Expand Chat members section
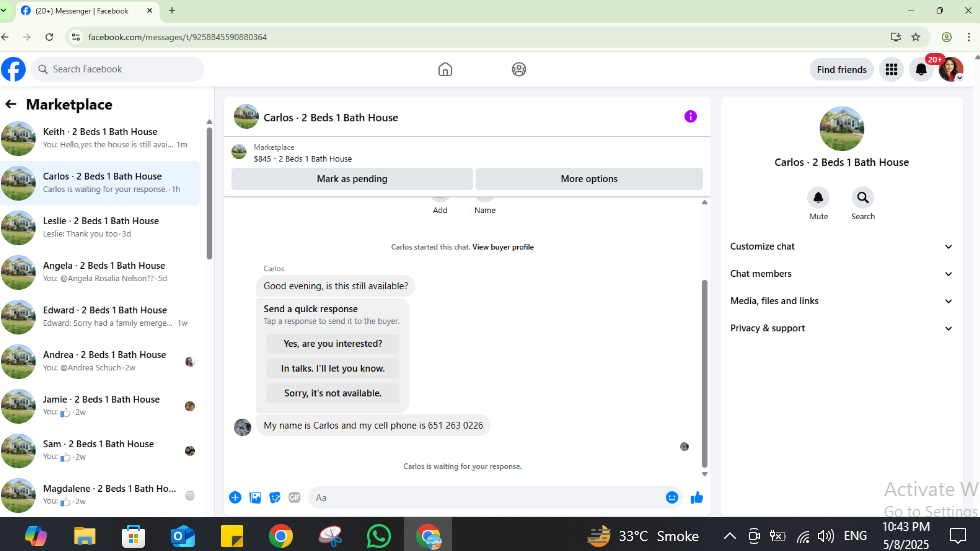980x551 pixels. pyautogui.click(x=841, y=274)
